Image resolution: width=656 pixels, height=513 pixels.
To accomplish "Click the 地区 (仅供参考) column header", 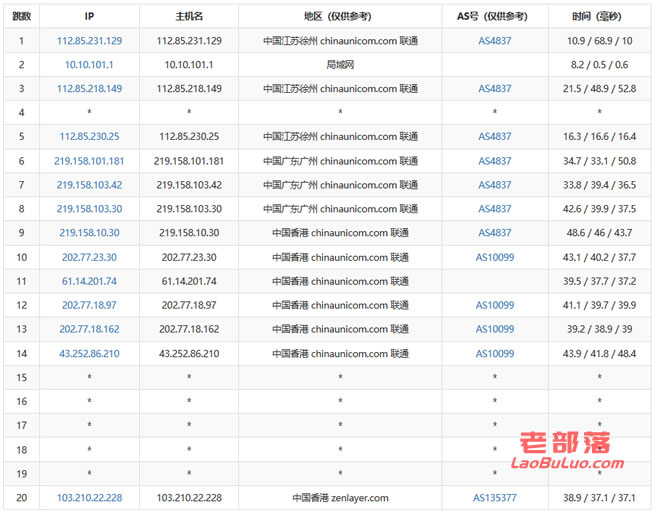I will (x=340, y=16).
